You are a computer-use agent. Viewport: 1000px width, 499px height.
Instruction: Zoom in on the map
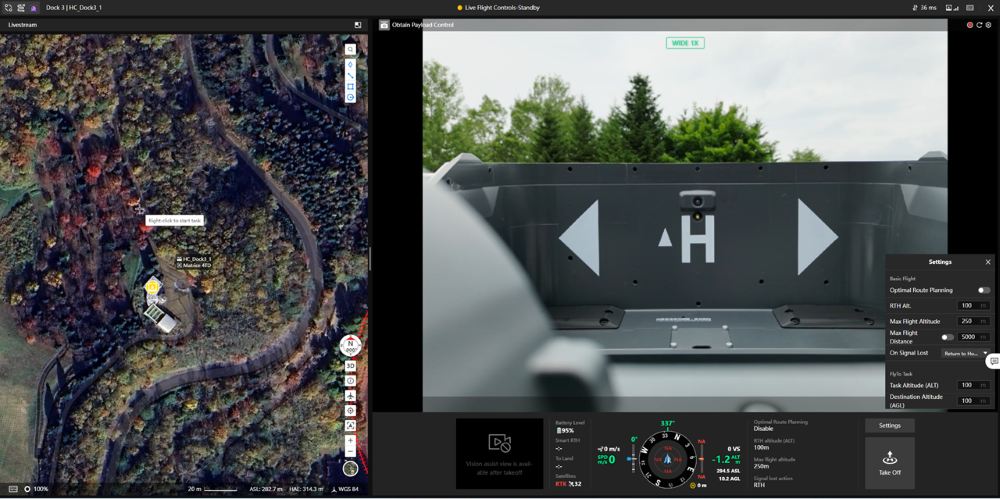[350, 440]
